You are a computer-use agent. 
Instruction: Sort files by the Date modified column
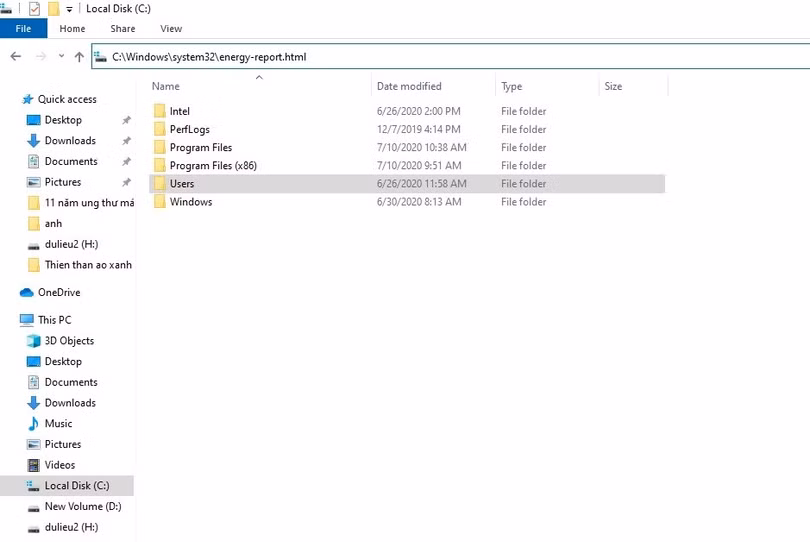tap(409, 87)
